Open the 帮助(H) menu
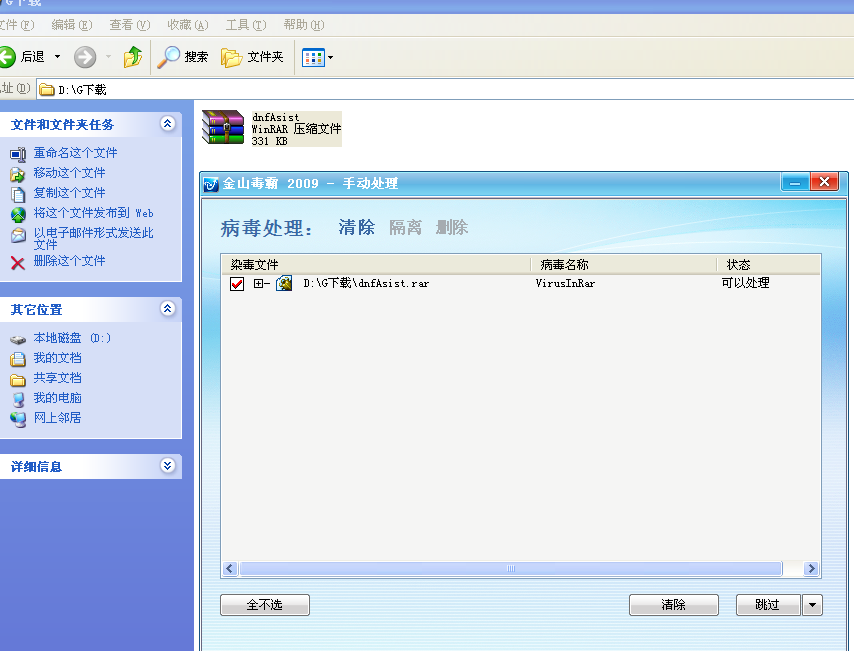Image resolution: width=854 pixels, height=651 pixels. click(303, 25)
